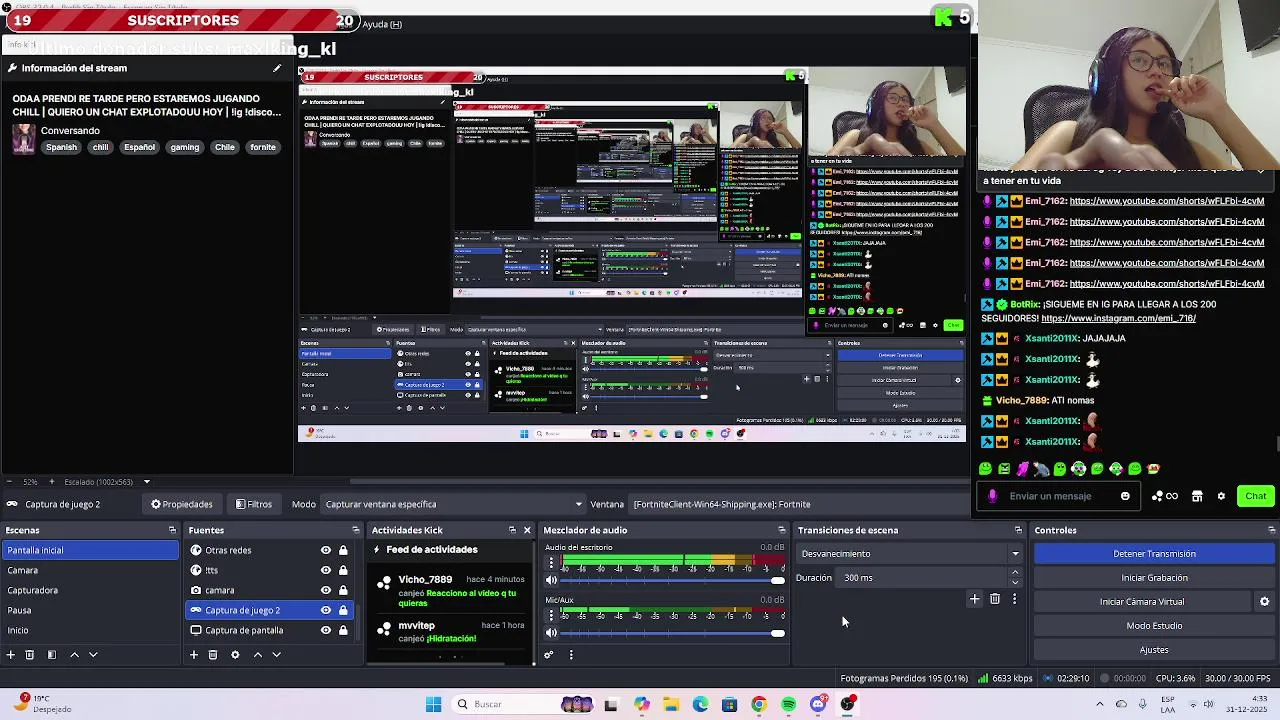This screenshot has width=1280, height=720.
Task: Delete the selected scene with the trash icon
Action: [x=30, y=655]
